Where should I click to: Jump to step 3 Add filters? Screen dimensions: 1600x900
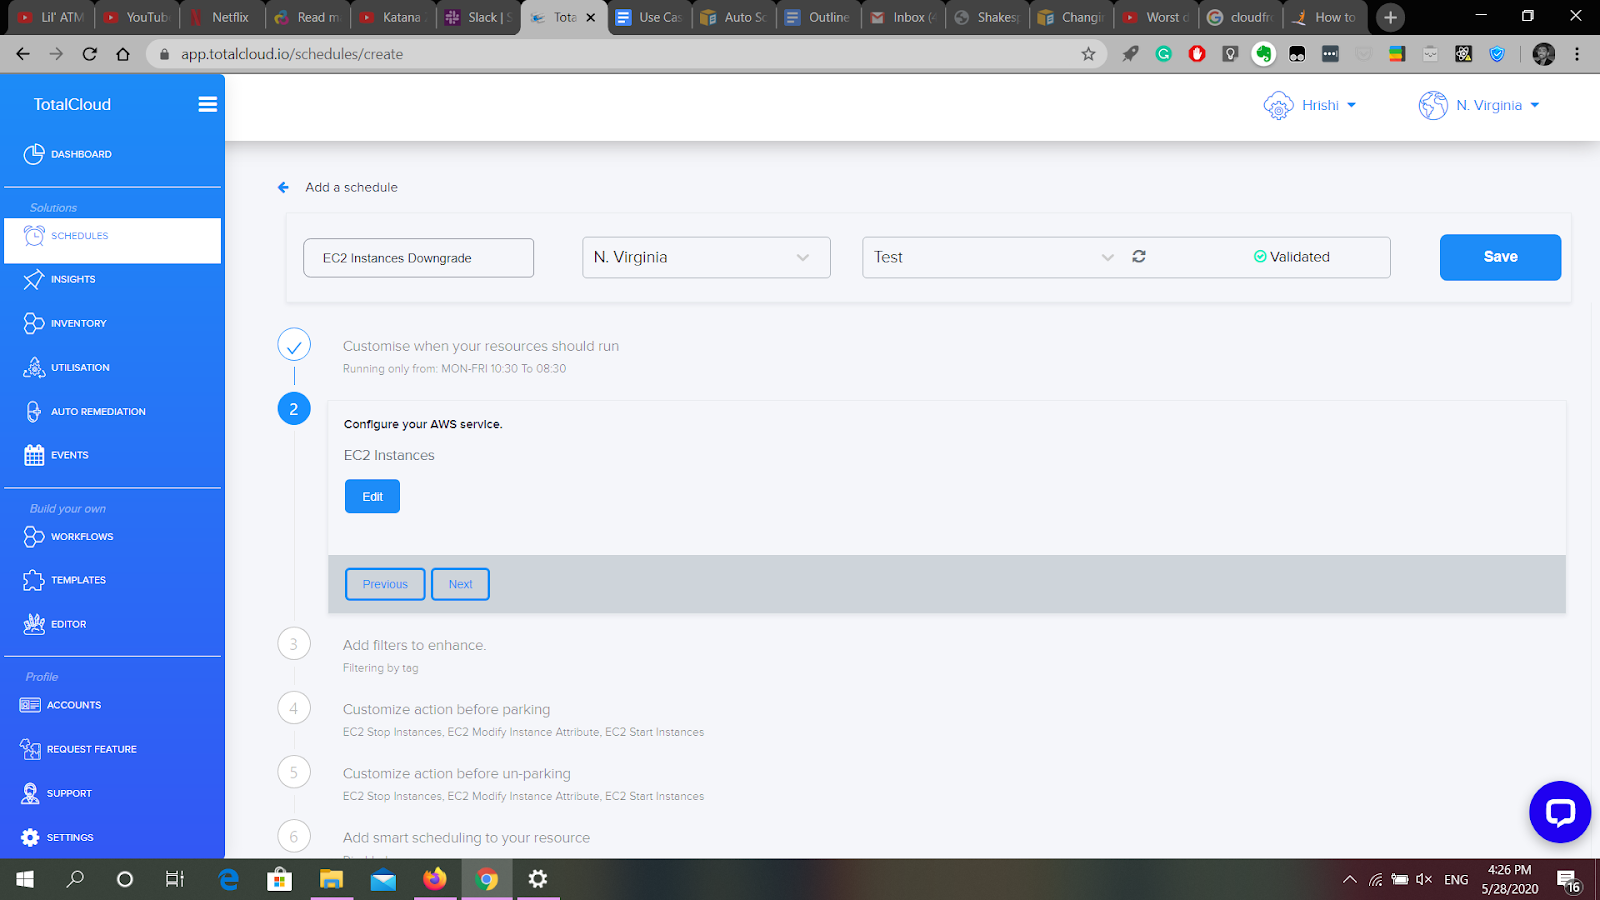click(294, 644)
